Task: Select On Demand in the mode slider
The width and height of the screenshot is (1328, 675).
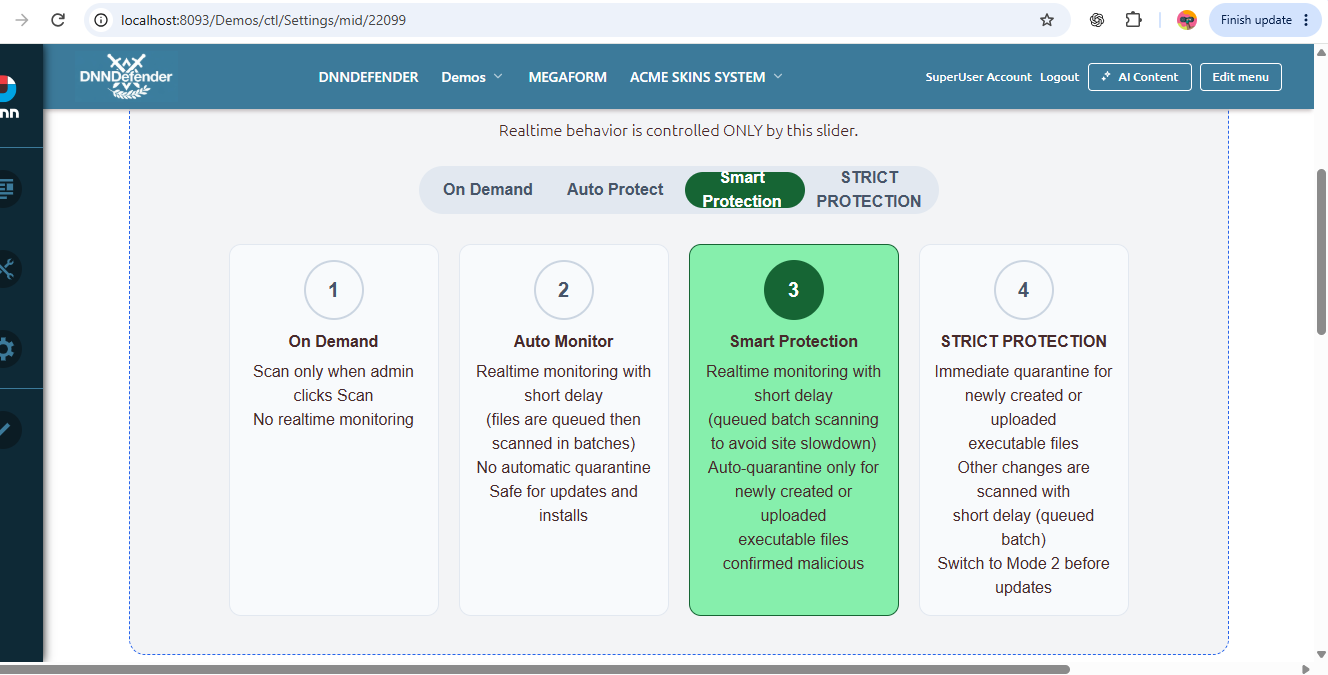Action: coord(488,189)
